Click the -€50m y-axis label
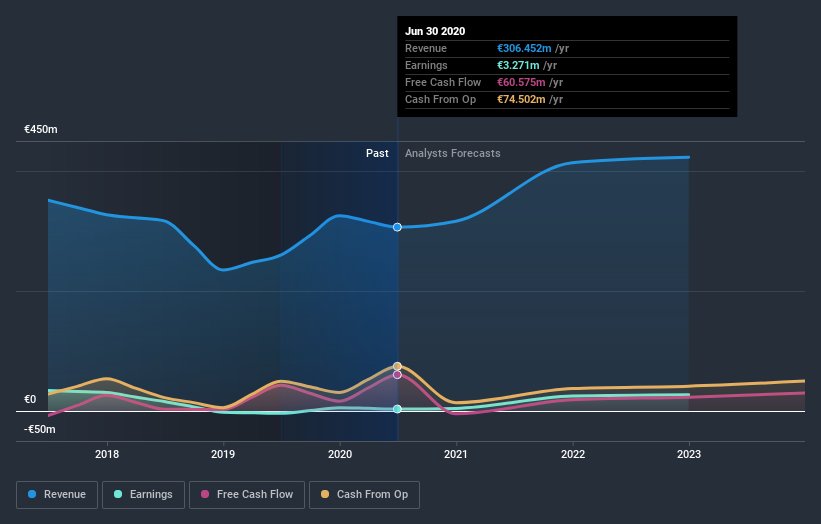 click(x=40, y=429)
